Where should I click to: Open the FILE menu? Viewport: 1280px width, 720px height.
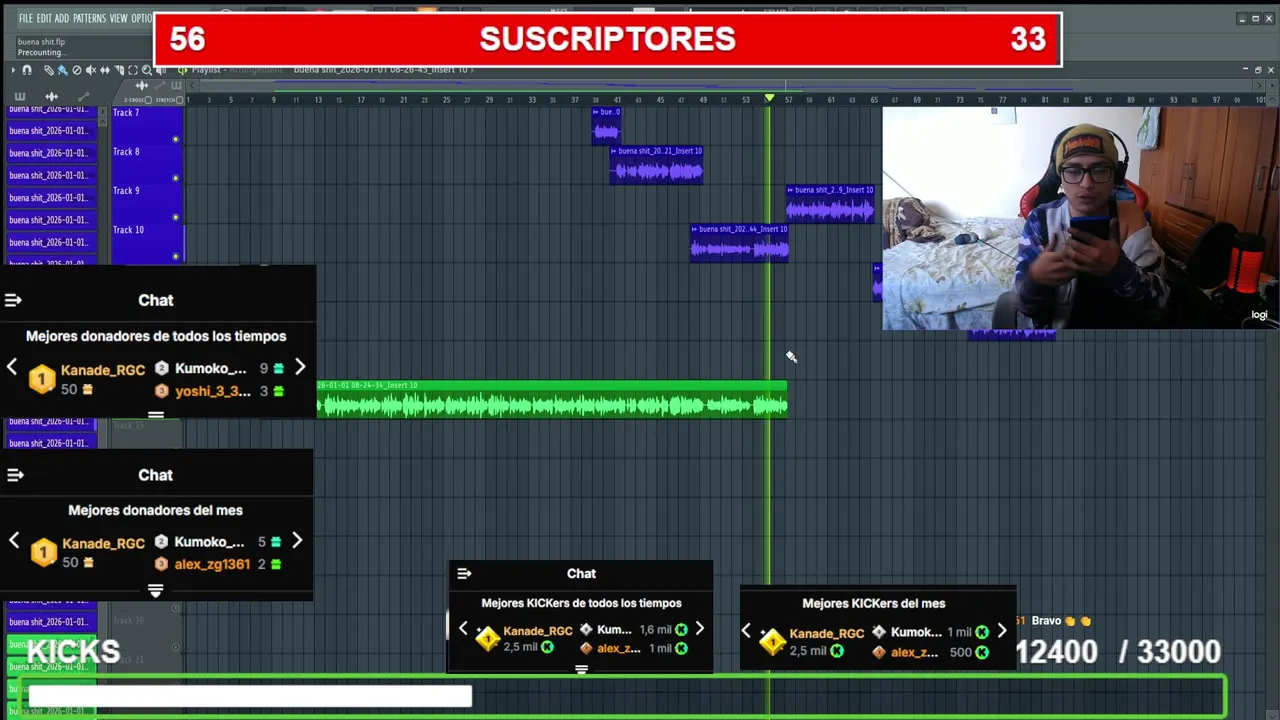[25, 18]
